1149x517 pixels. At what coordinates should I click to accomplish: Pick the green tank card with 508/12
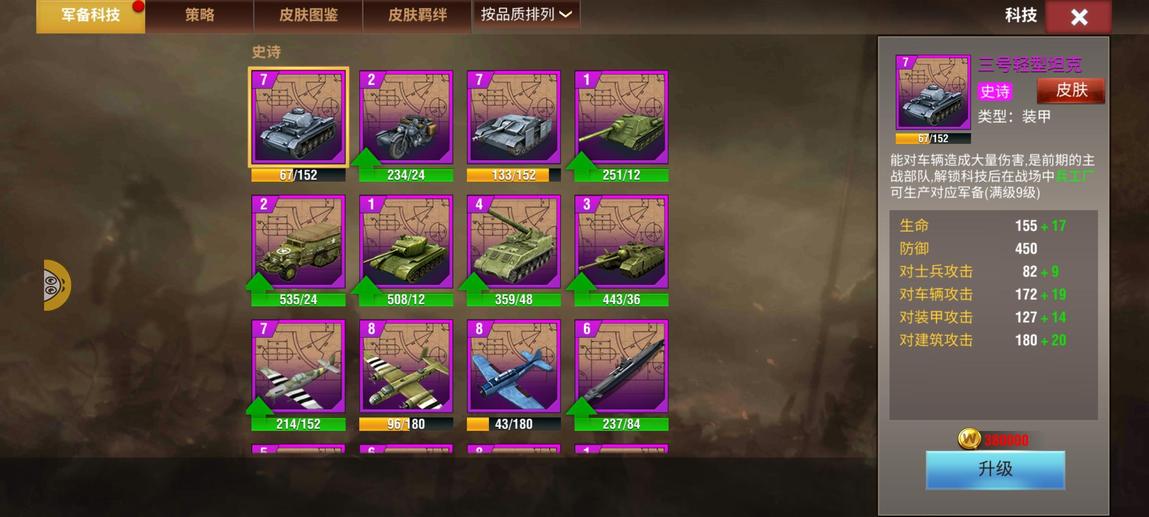(406, 242)
